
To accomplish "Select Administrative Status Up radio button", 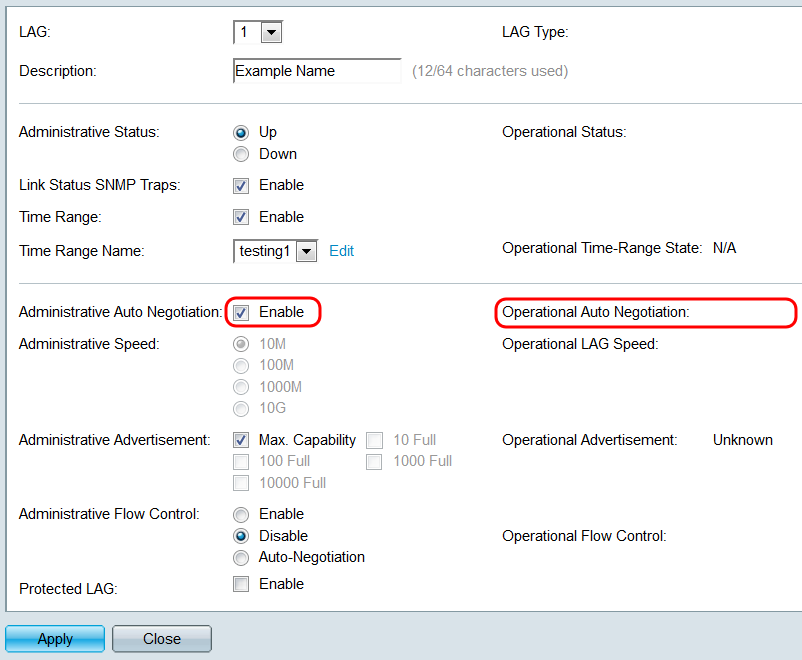I will [x=241, y=132].
